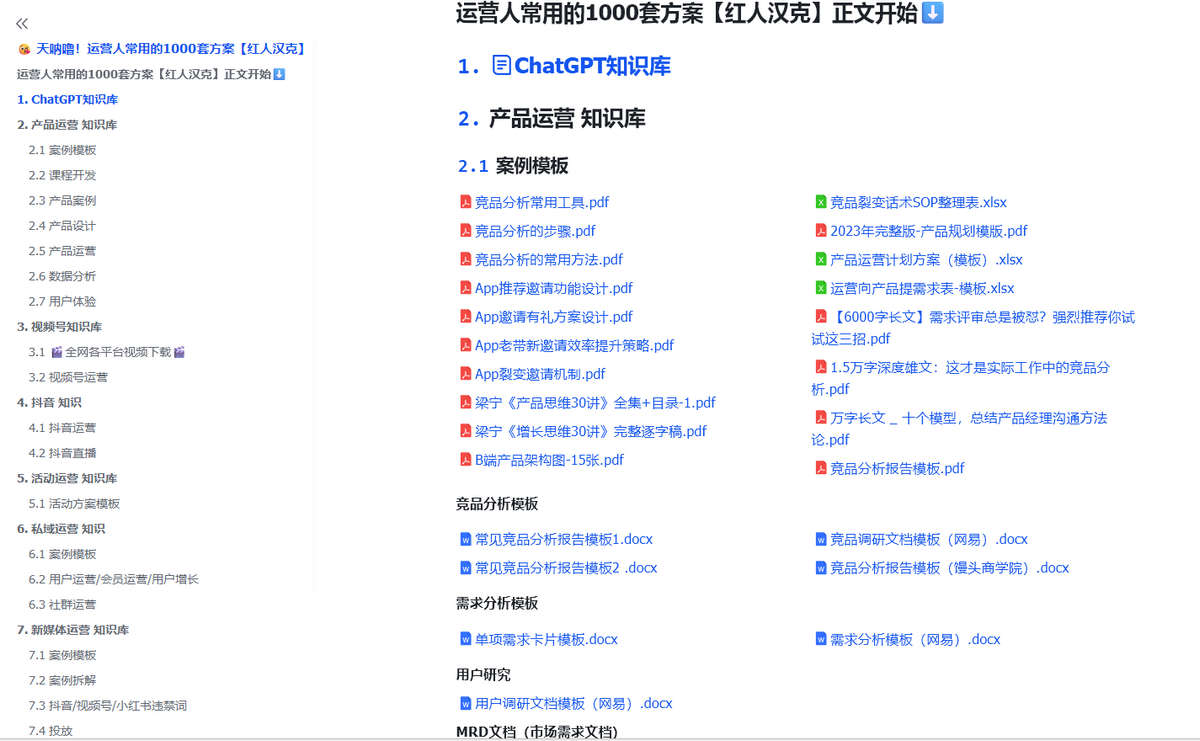Image resolution: width=1200 pixels, height=741 pixels.
Task: Click the Excel icon beside 产品运营计划方案（模板）.xlsx
Action: [821, 260]
